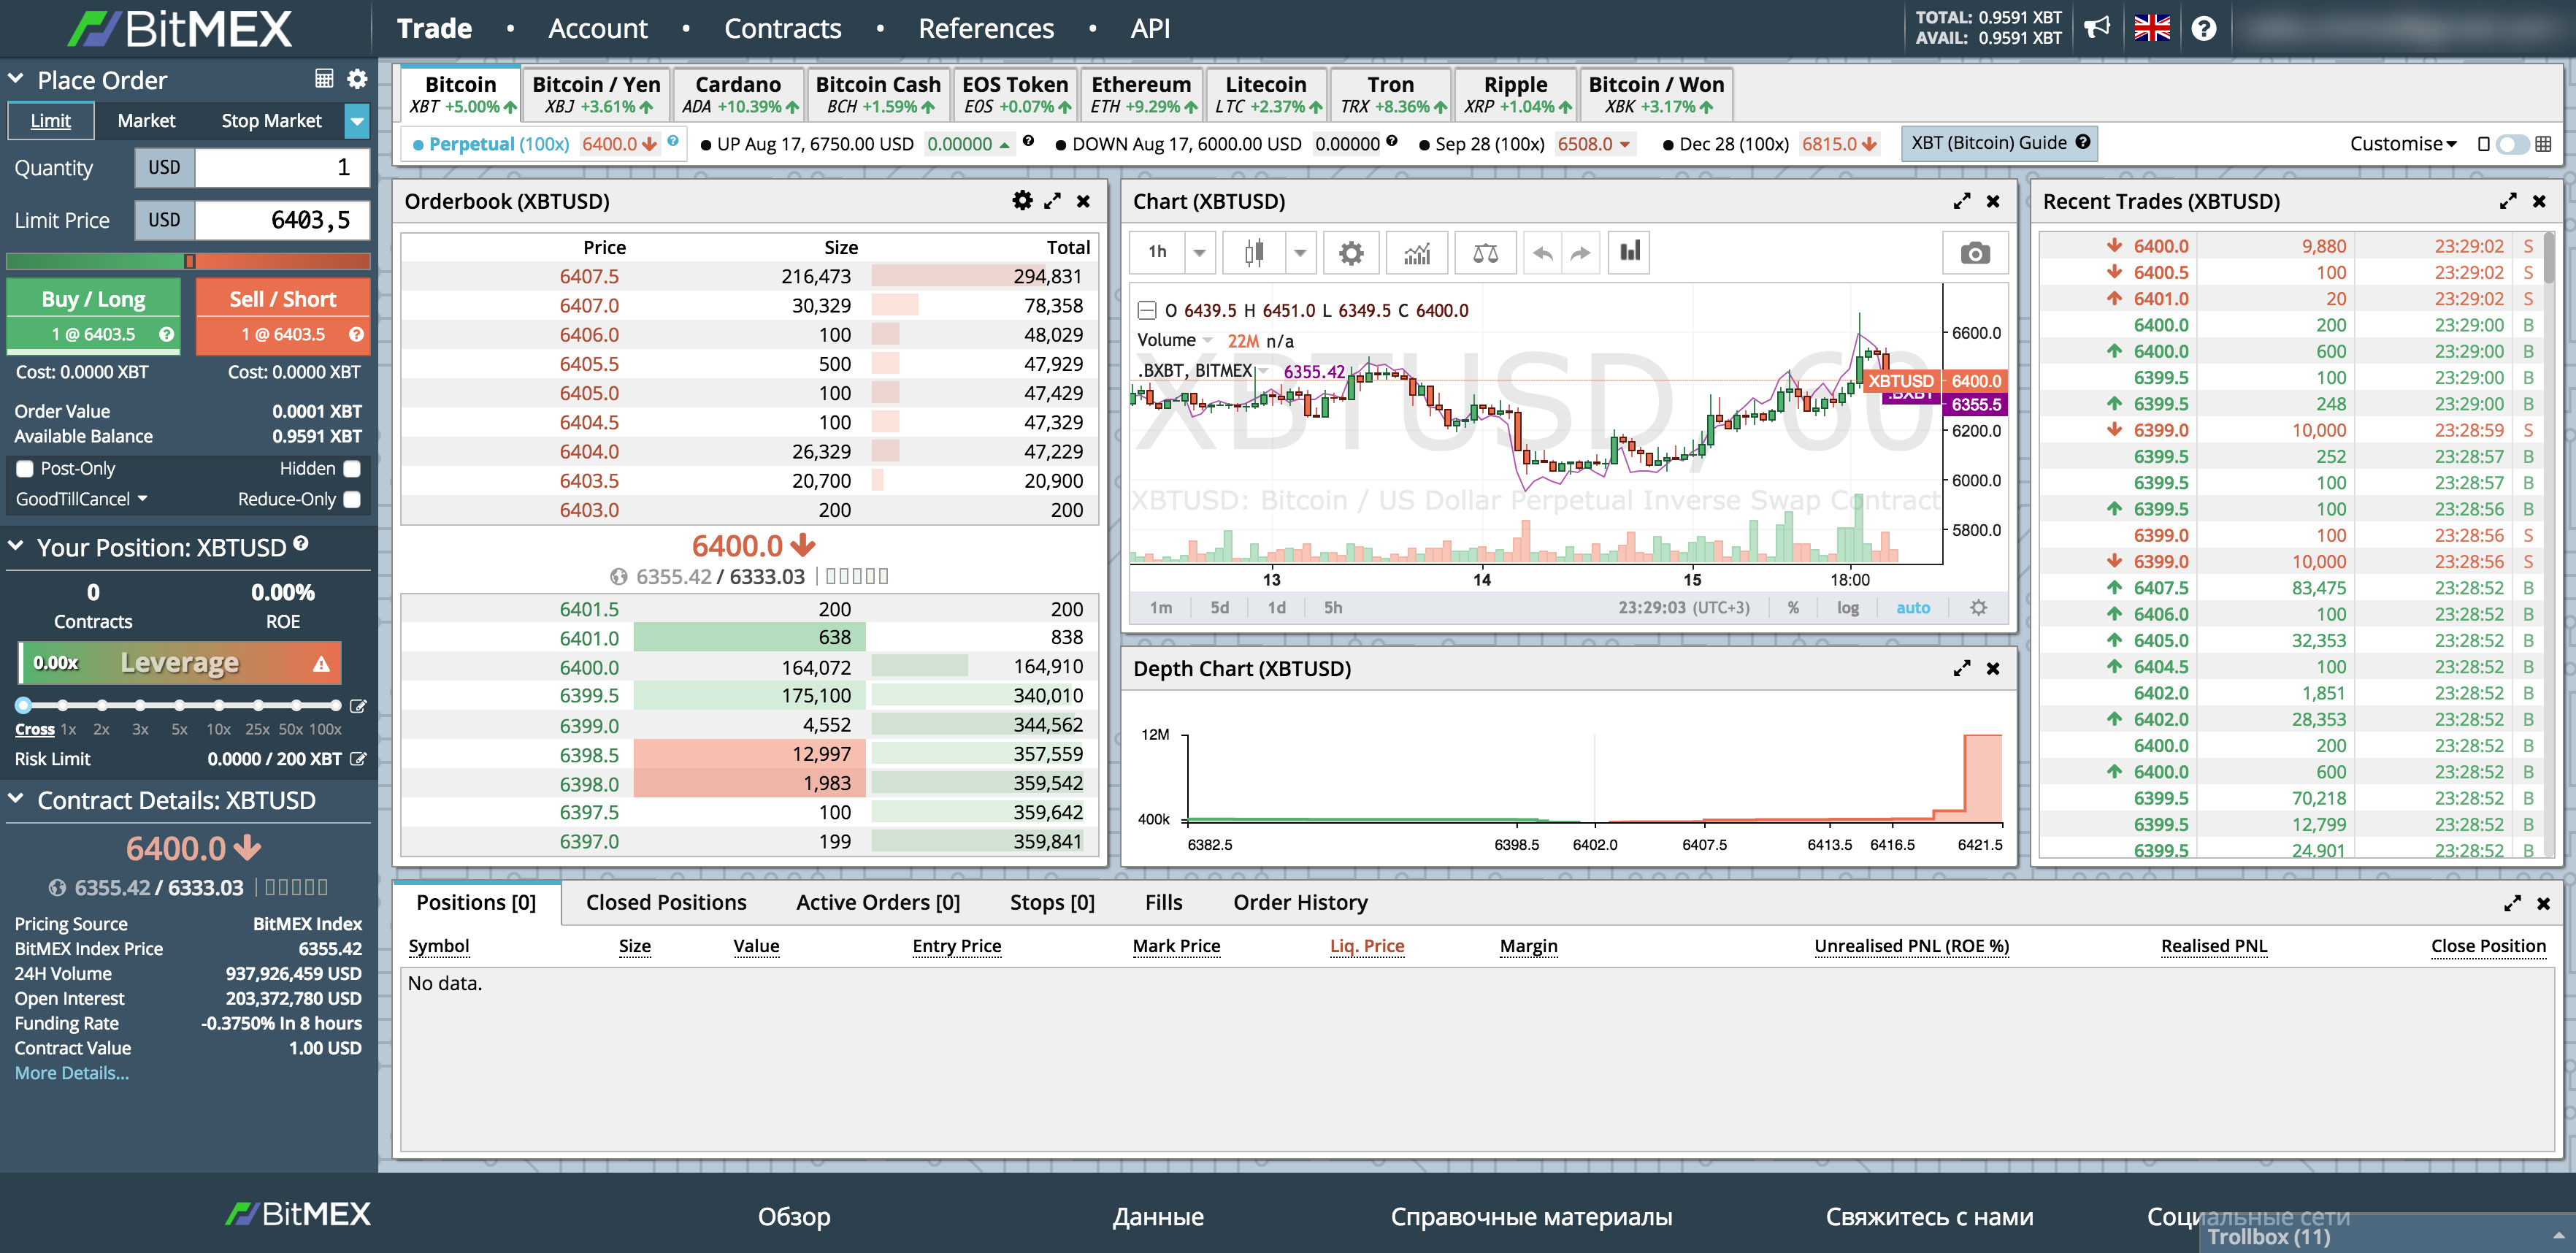This screenshot has height=1253, width=2576.
Task: Click help icon on Buy / Long button
Action: pyautogui.click(x=166, y=335)
